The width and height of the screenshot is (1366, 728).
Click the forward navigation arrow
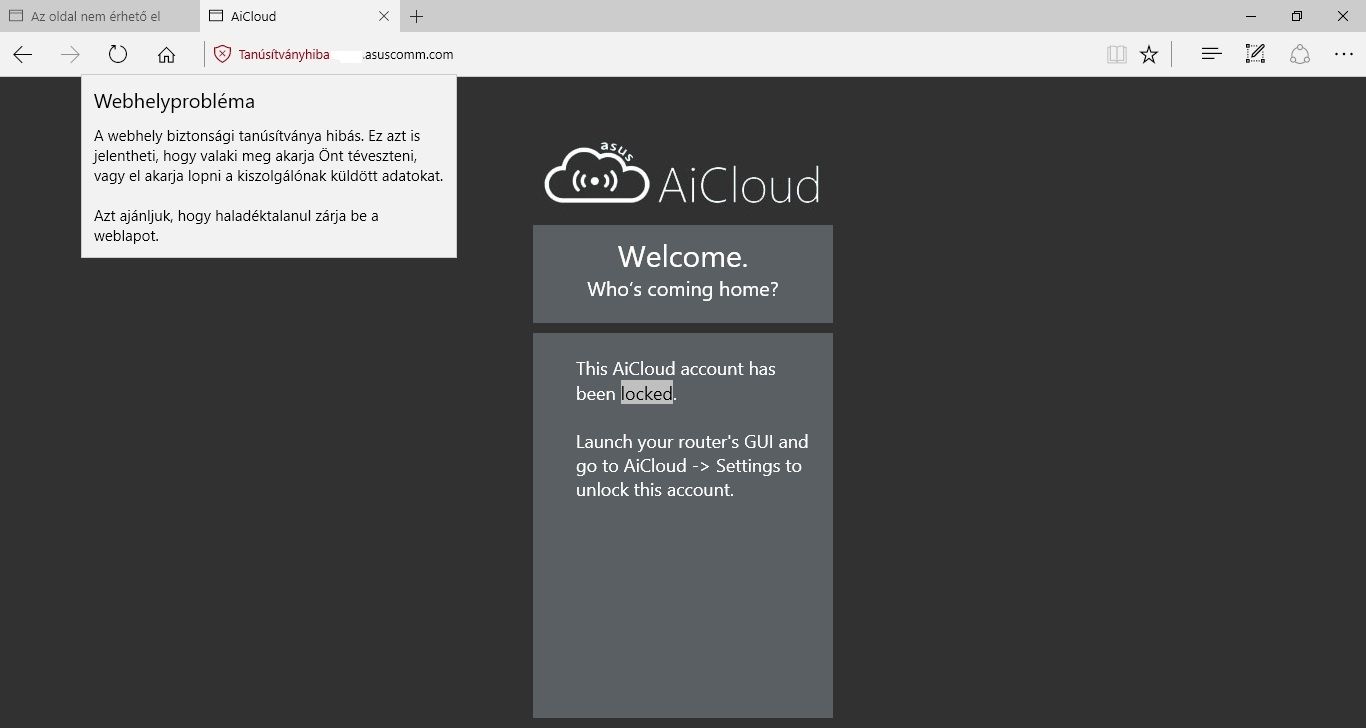point(70,55)
